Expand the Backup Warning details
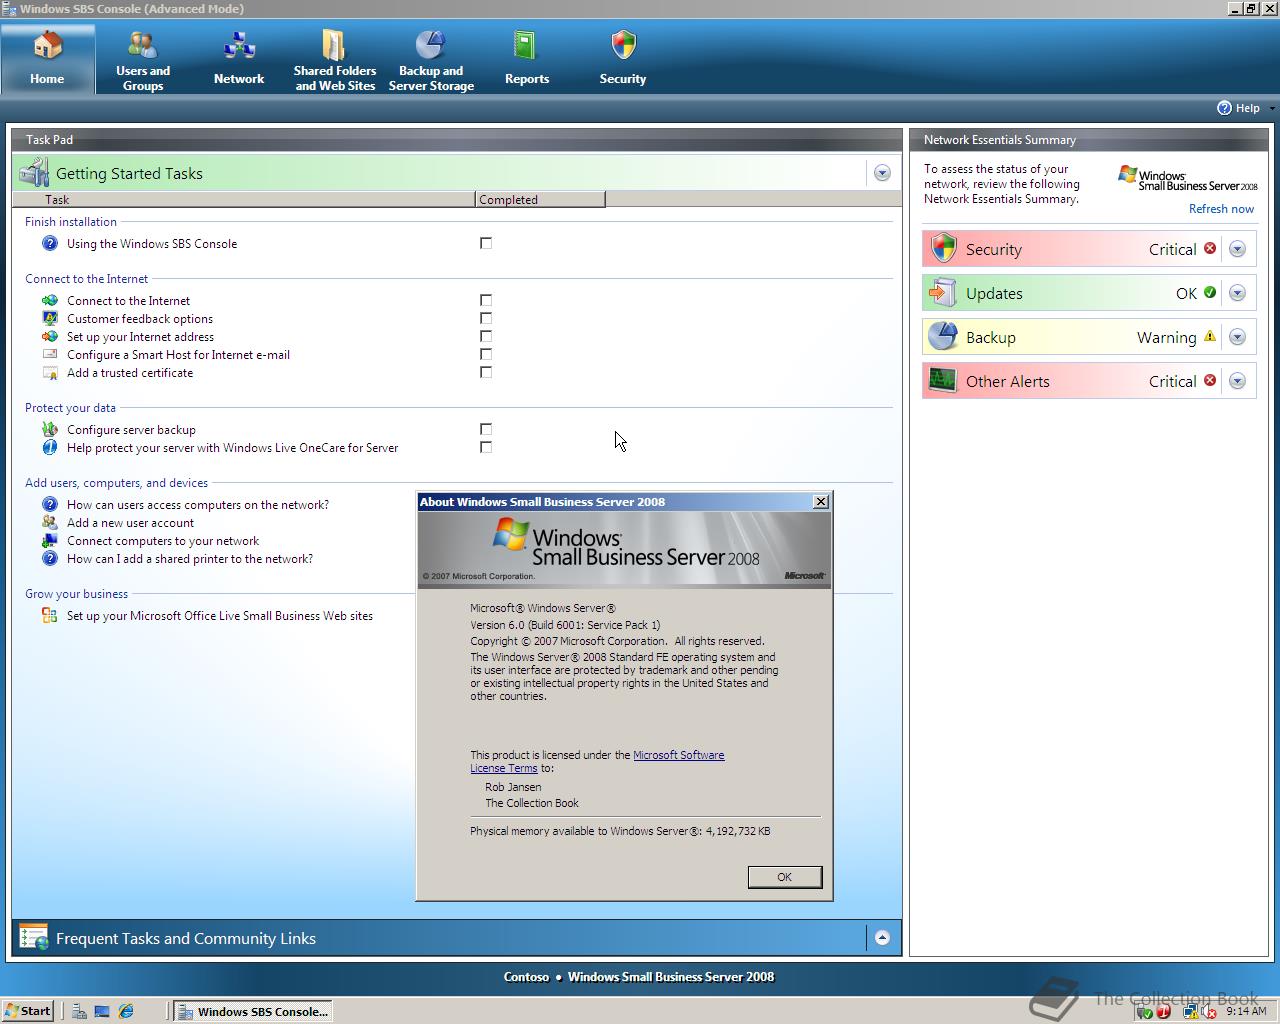This screenshot has width=1280, height=1024. click(1237, 337)
